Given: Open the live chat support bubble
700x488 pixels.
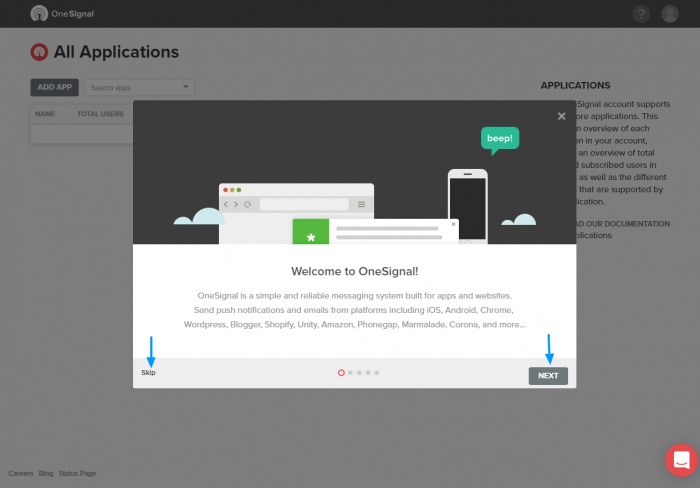Looking at the screenshot, I should [681, 460].
